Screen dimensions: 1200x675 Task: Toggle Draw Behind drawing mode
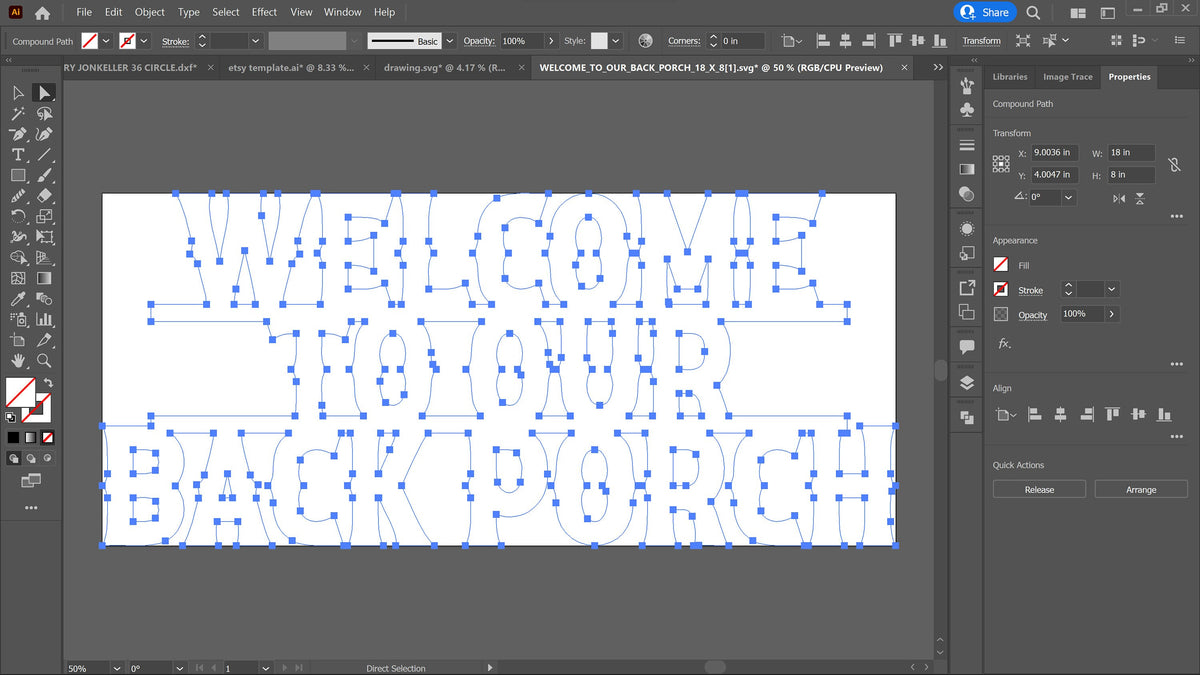[31, 458]
